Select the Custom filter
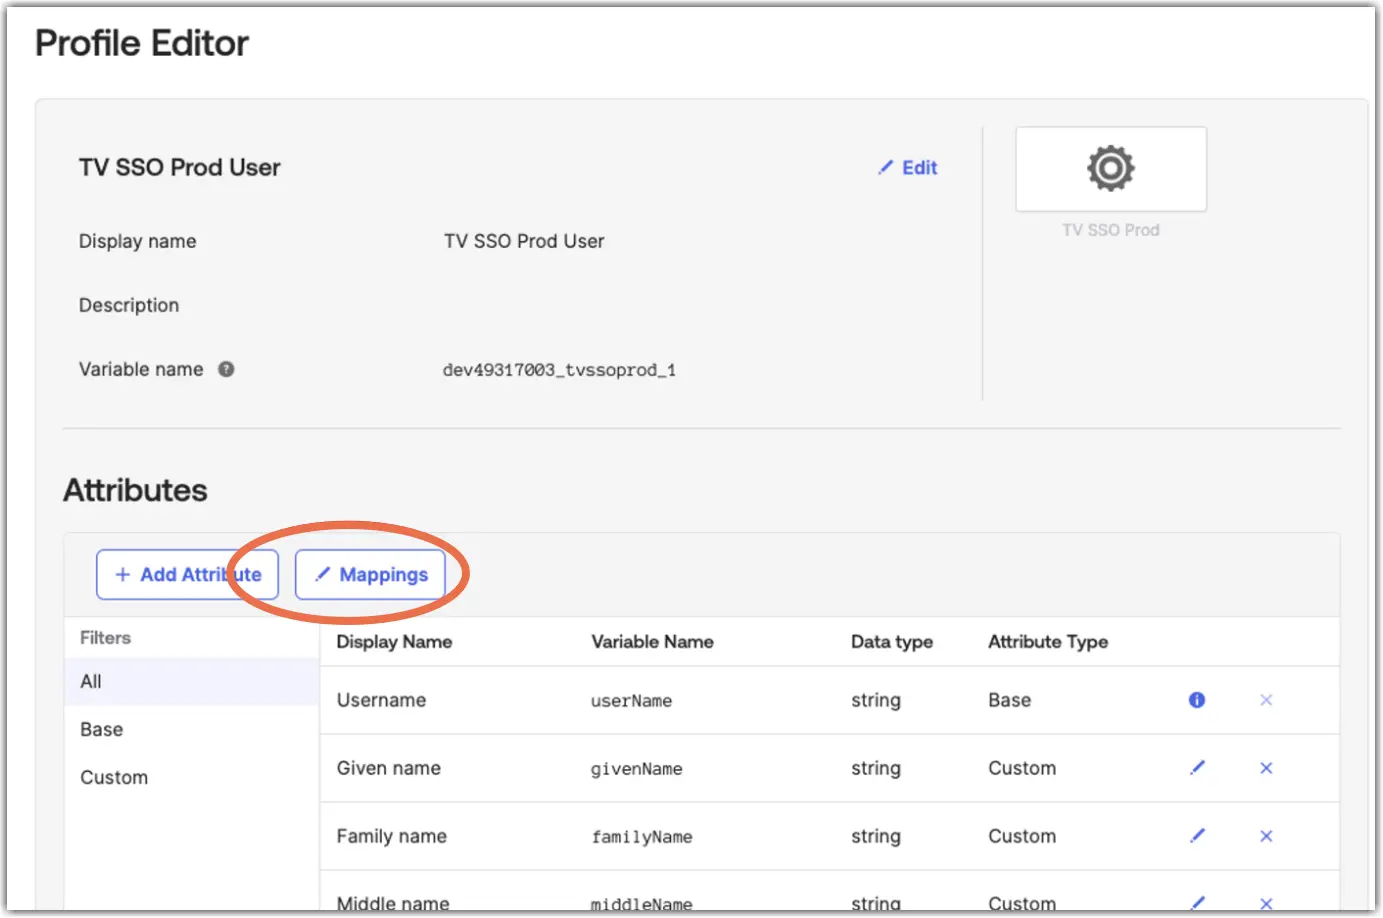Image resolution: width=1383 pixels, height=918 pixels. tap(191, 778)
